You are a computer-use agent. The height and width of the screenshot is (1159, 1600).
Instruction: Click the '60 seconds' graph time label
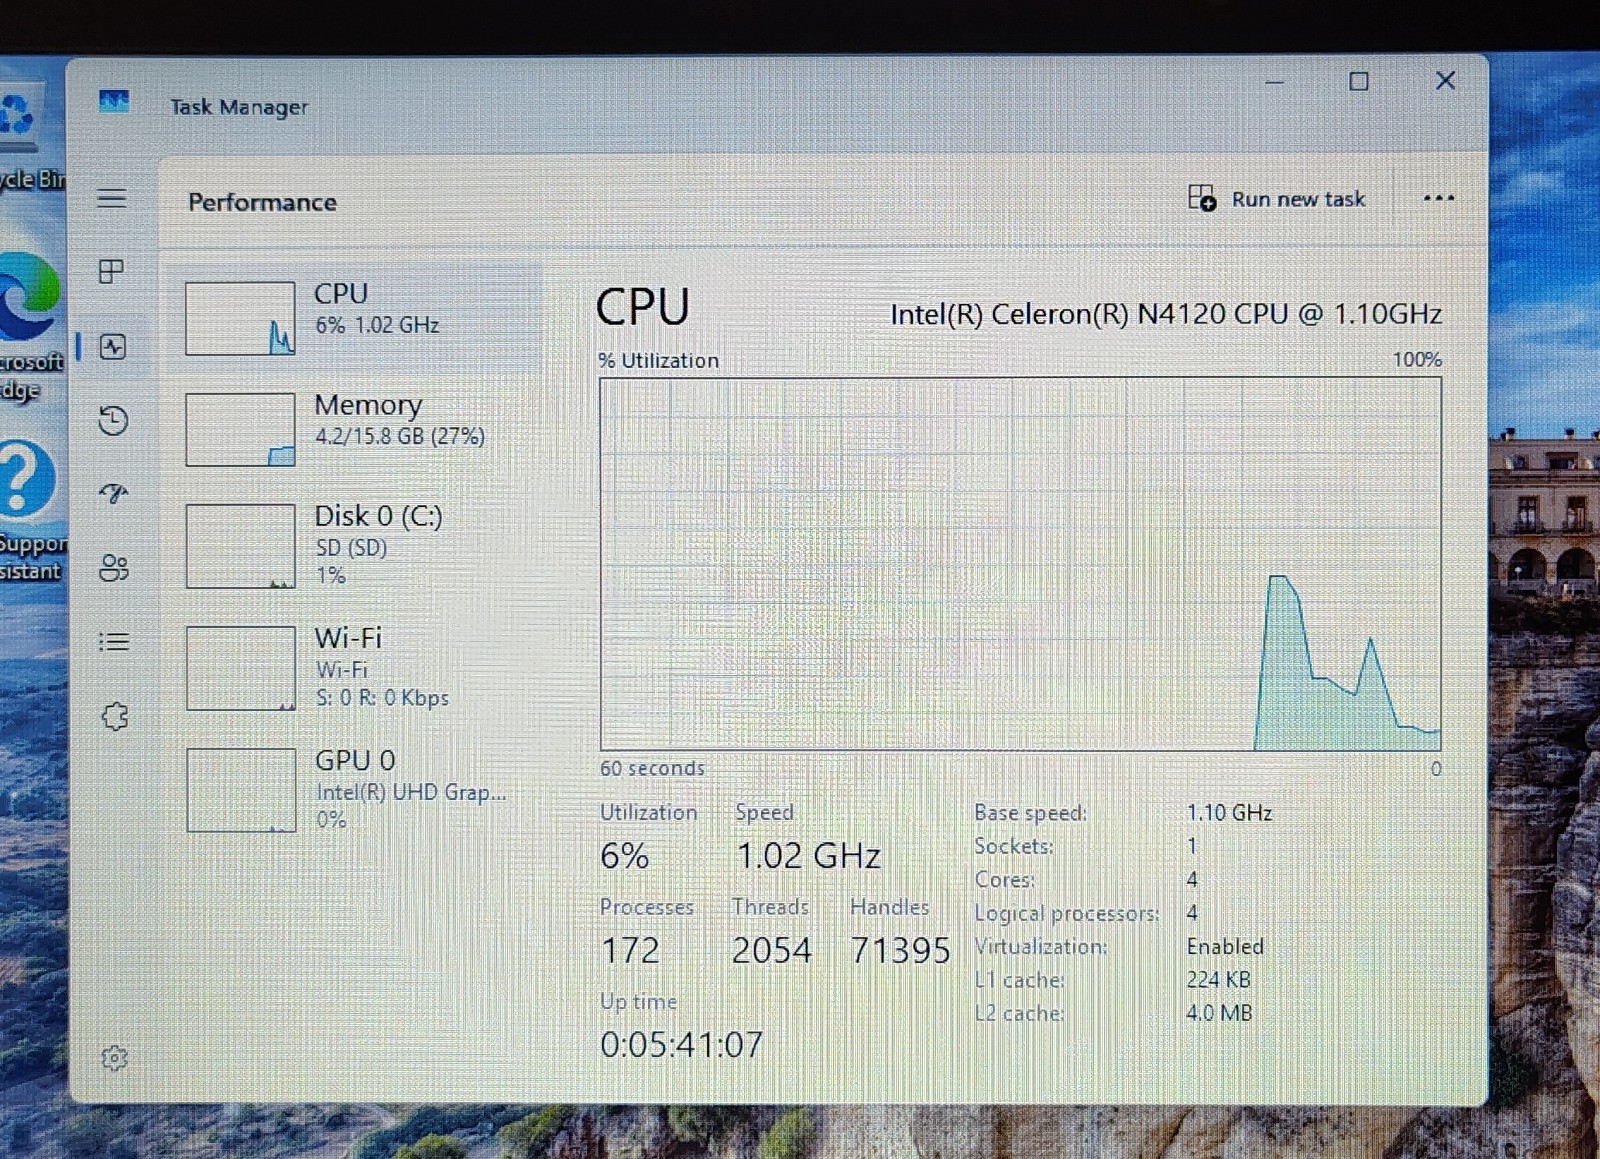[x=652, y=768]
